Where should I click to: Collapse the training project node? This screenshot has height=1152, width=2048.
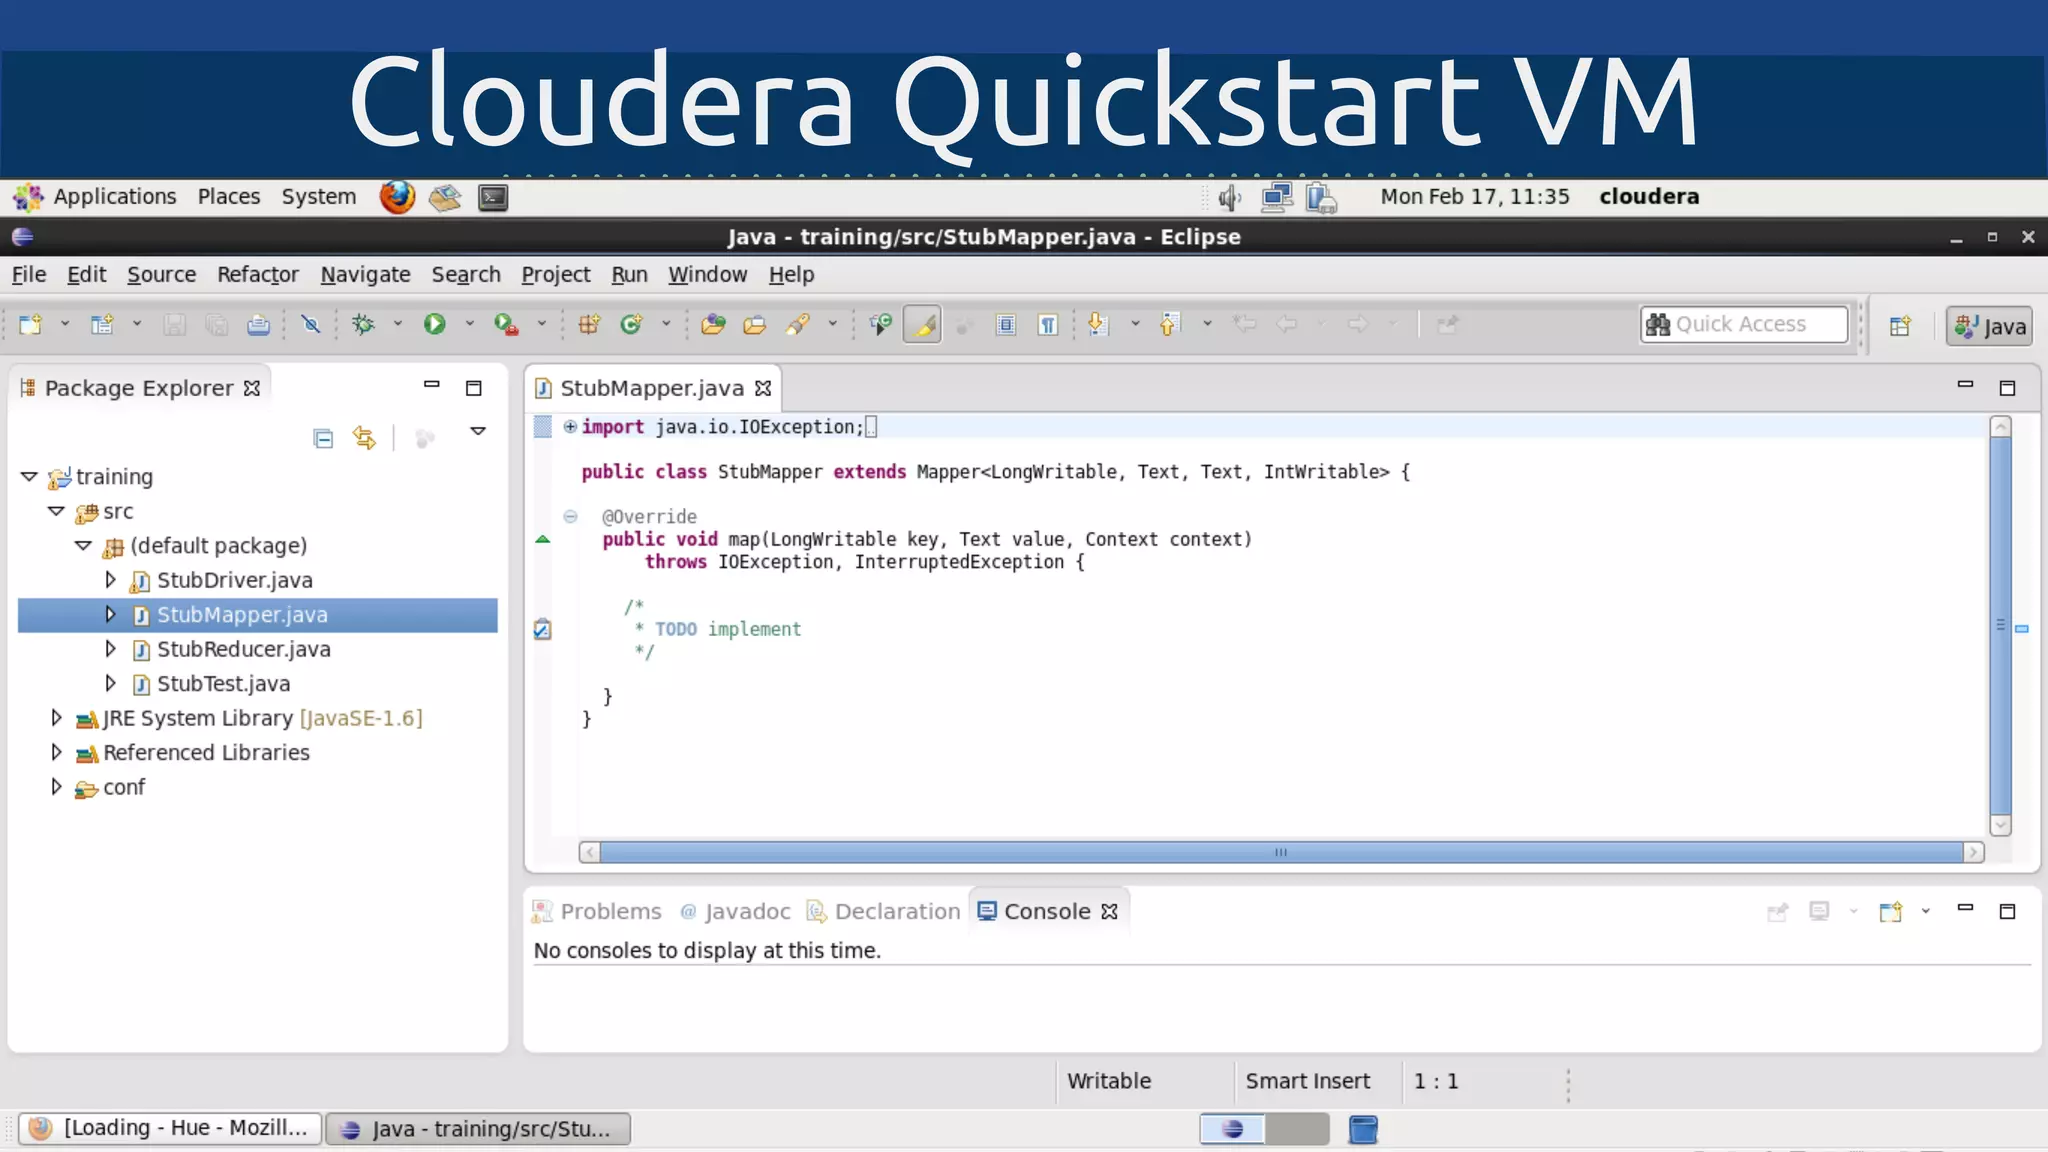tap(29, 477)
